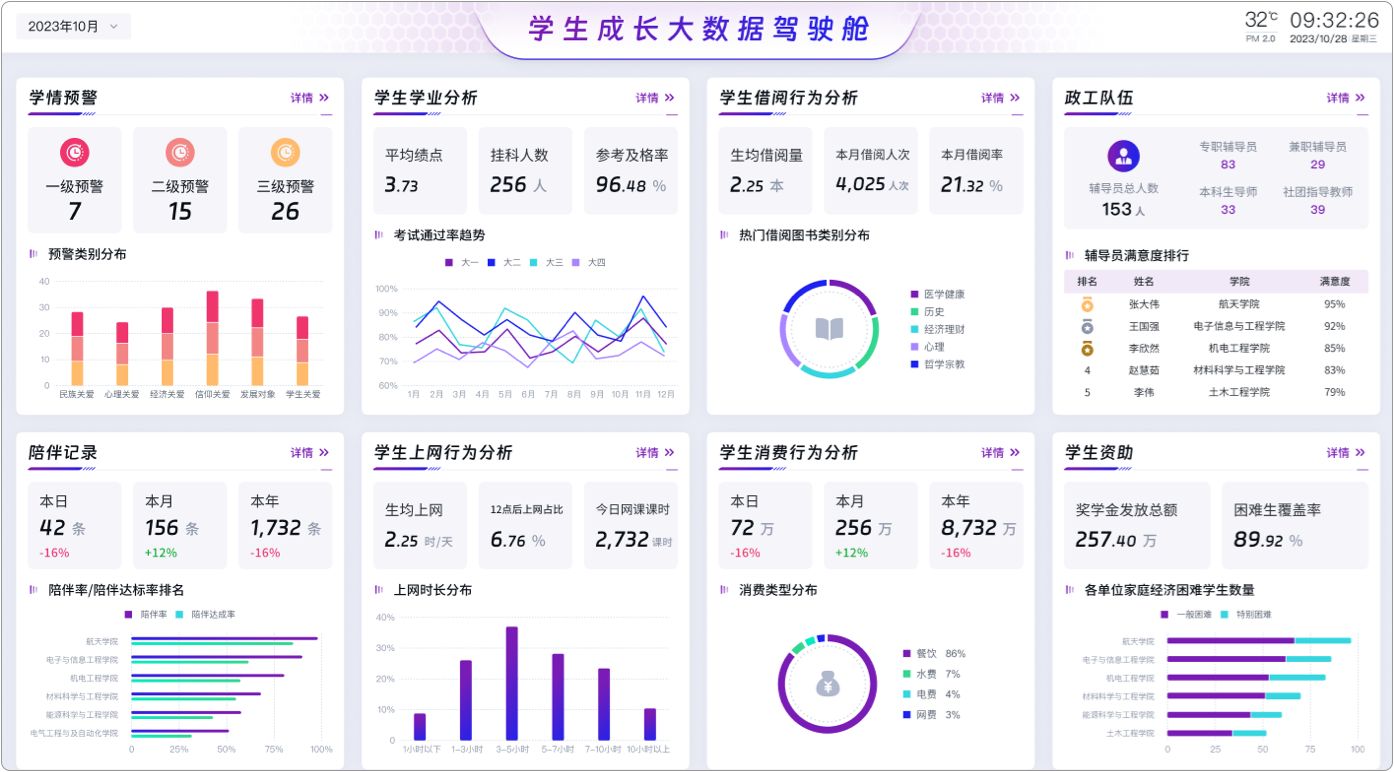Click the 辅导员满意度排行 section marker icon
Viewport: 1394px width, 772px height.
click(x=1070, y=255)
